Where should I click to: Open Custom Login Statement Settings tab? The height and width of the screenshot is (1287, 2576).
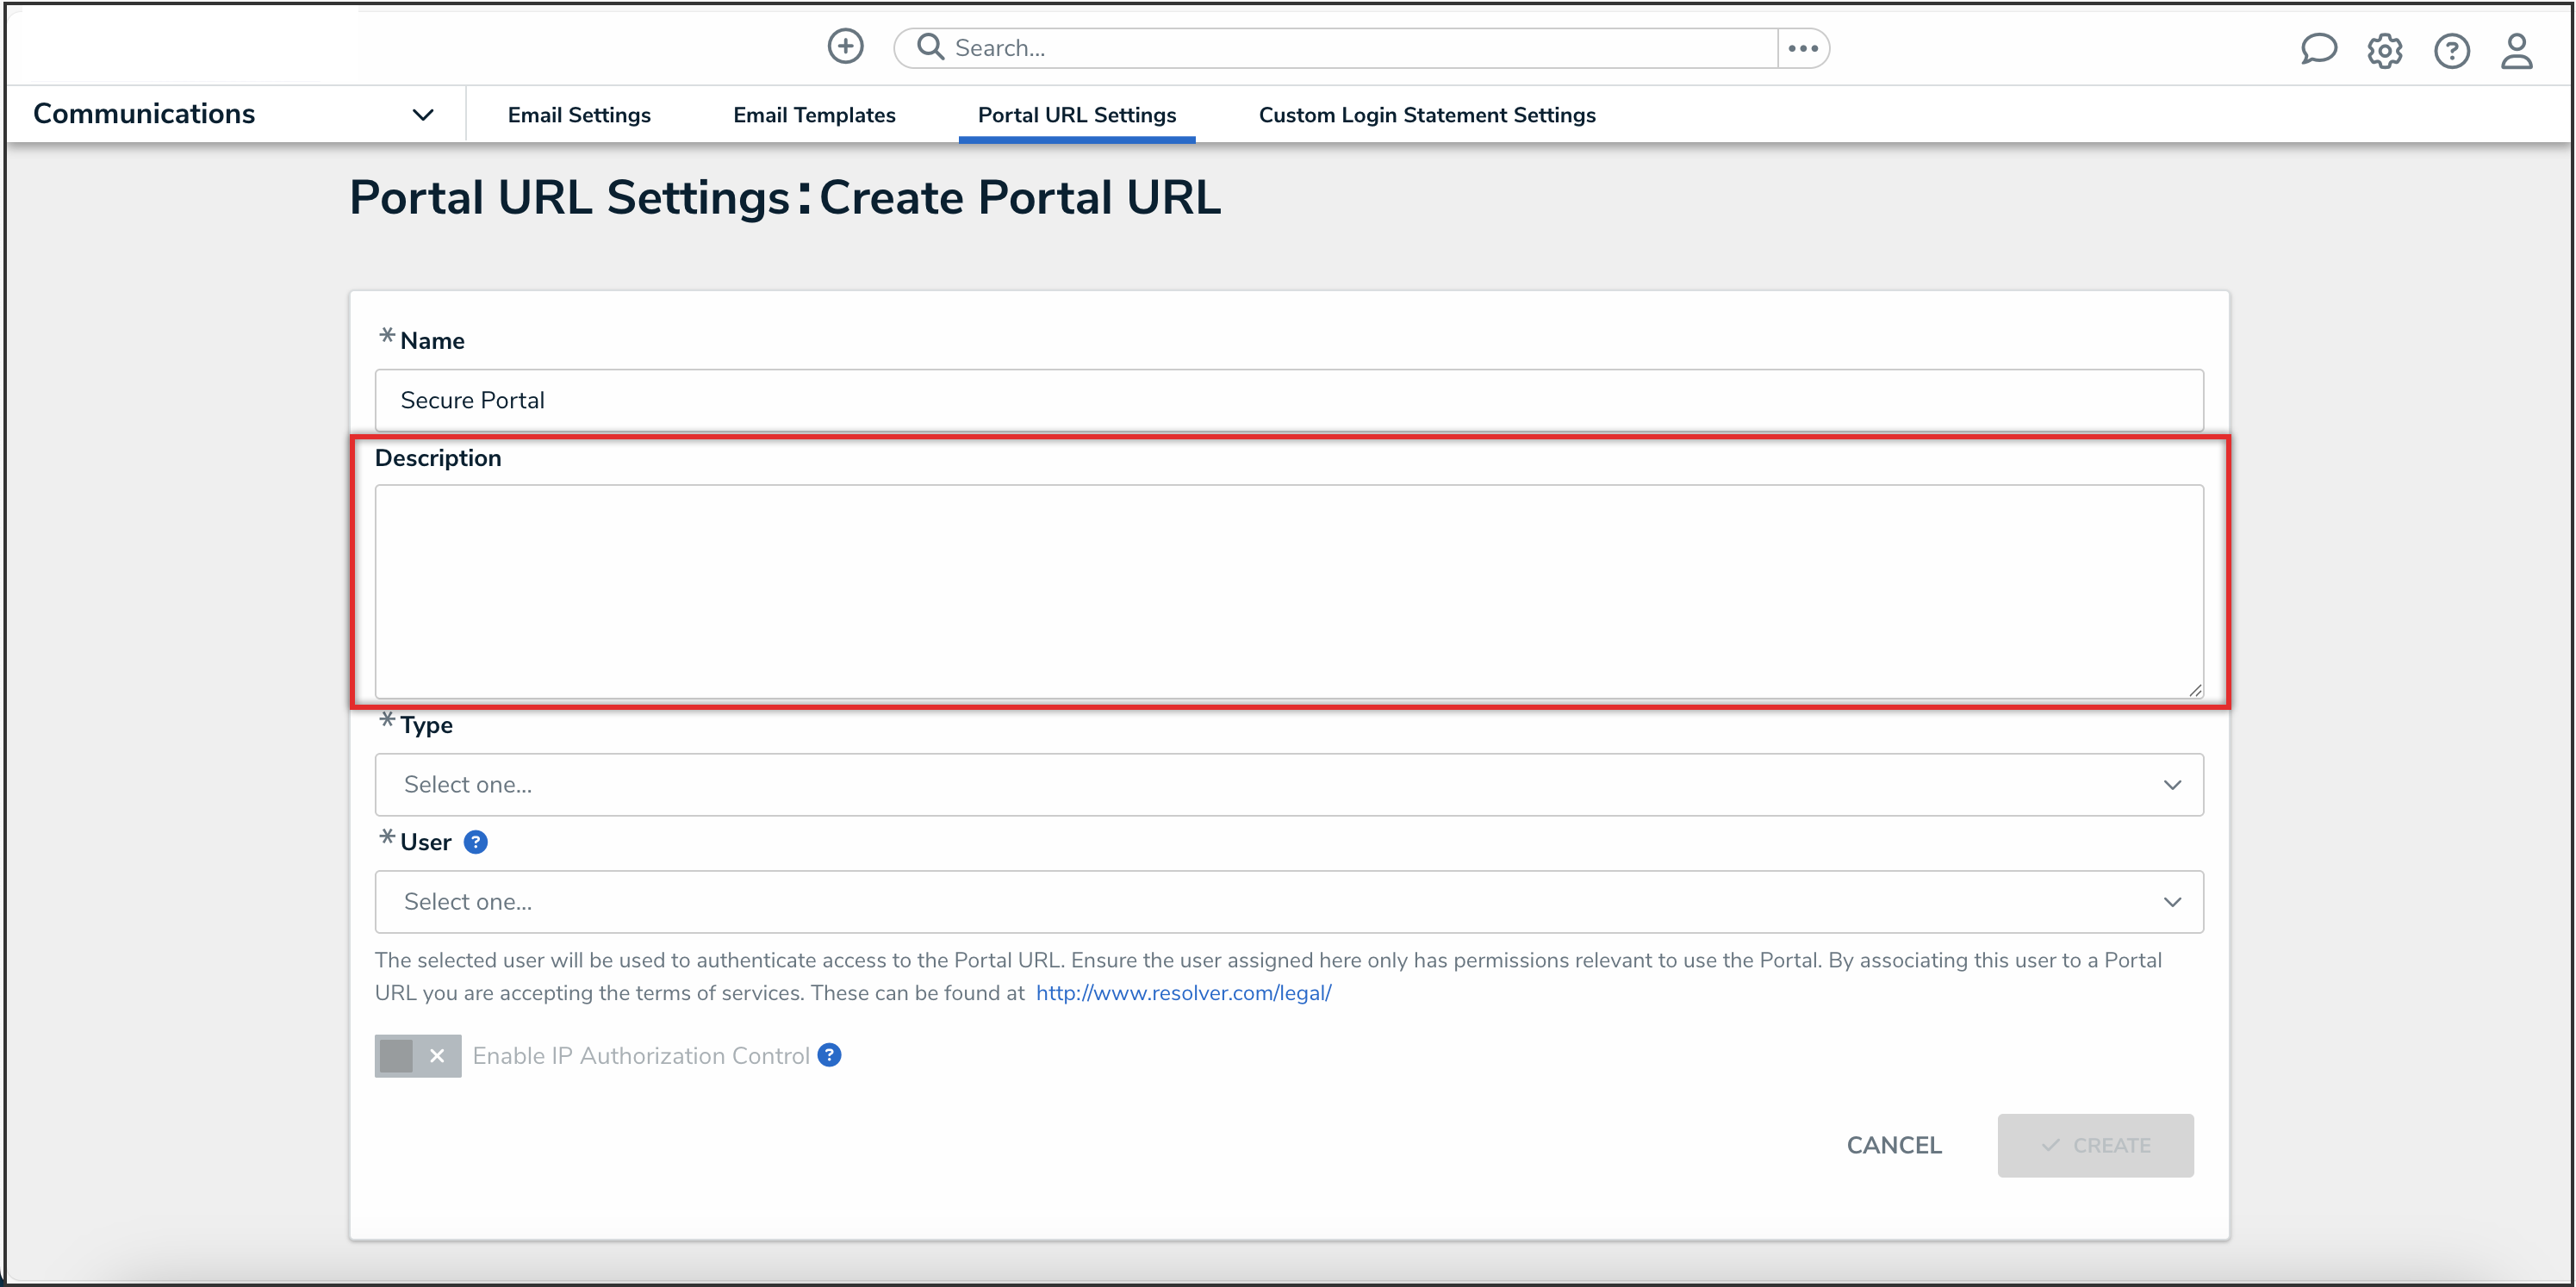pyautogui.click(x=1426, y=115)
